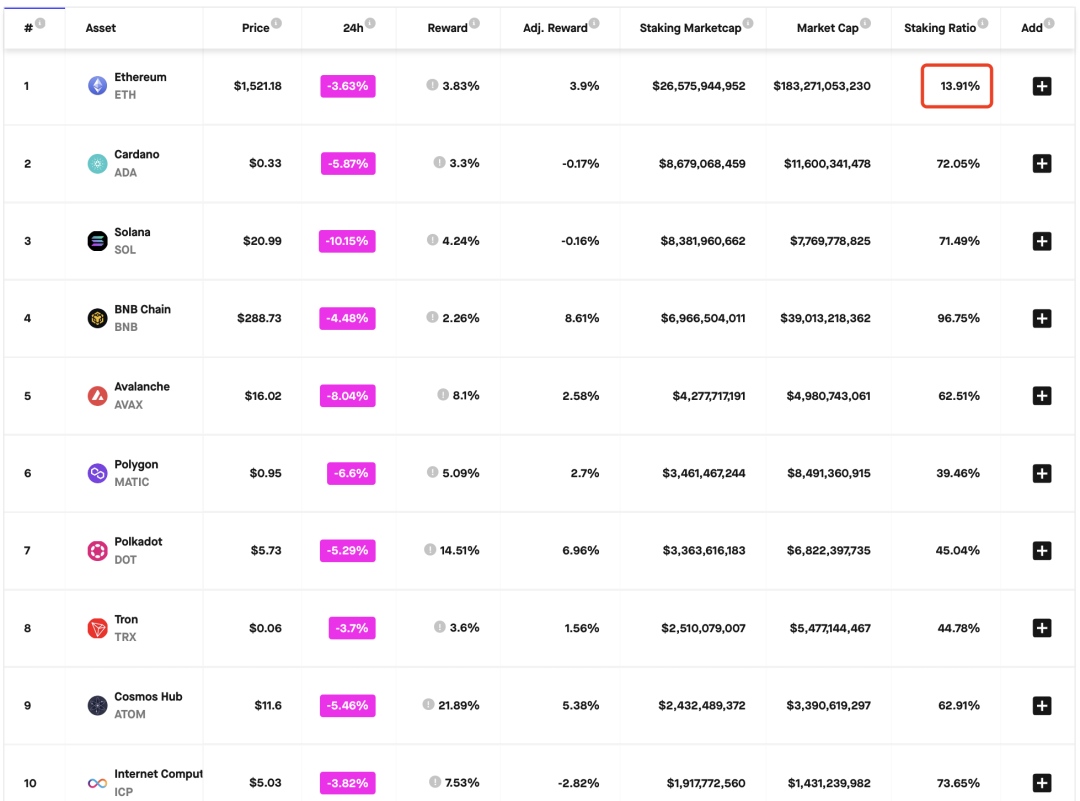Select Polygon staking marketcap $3,461,467,244
The width and height of the screenshot is (1080, 801).
coord(703,473)
